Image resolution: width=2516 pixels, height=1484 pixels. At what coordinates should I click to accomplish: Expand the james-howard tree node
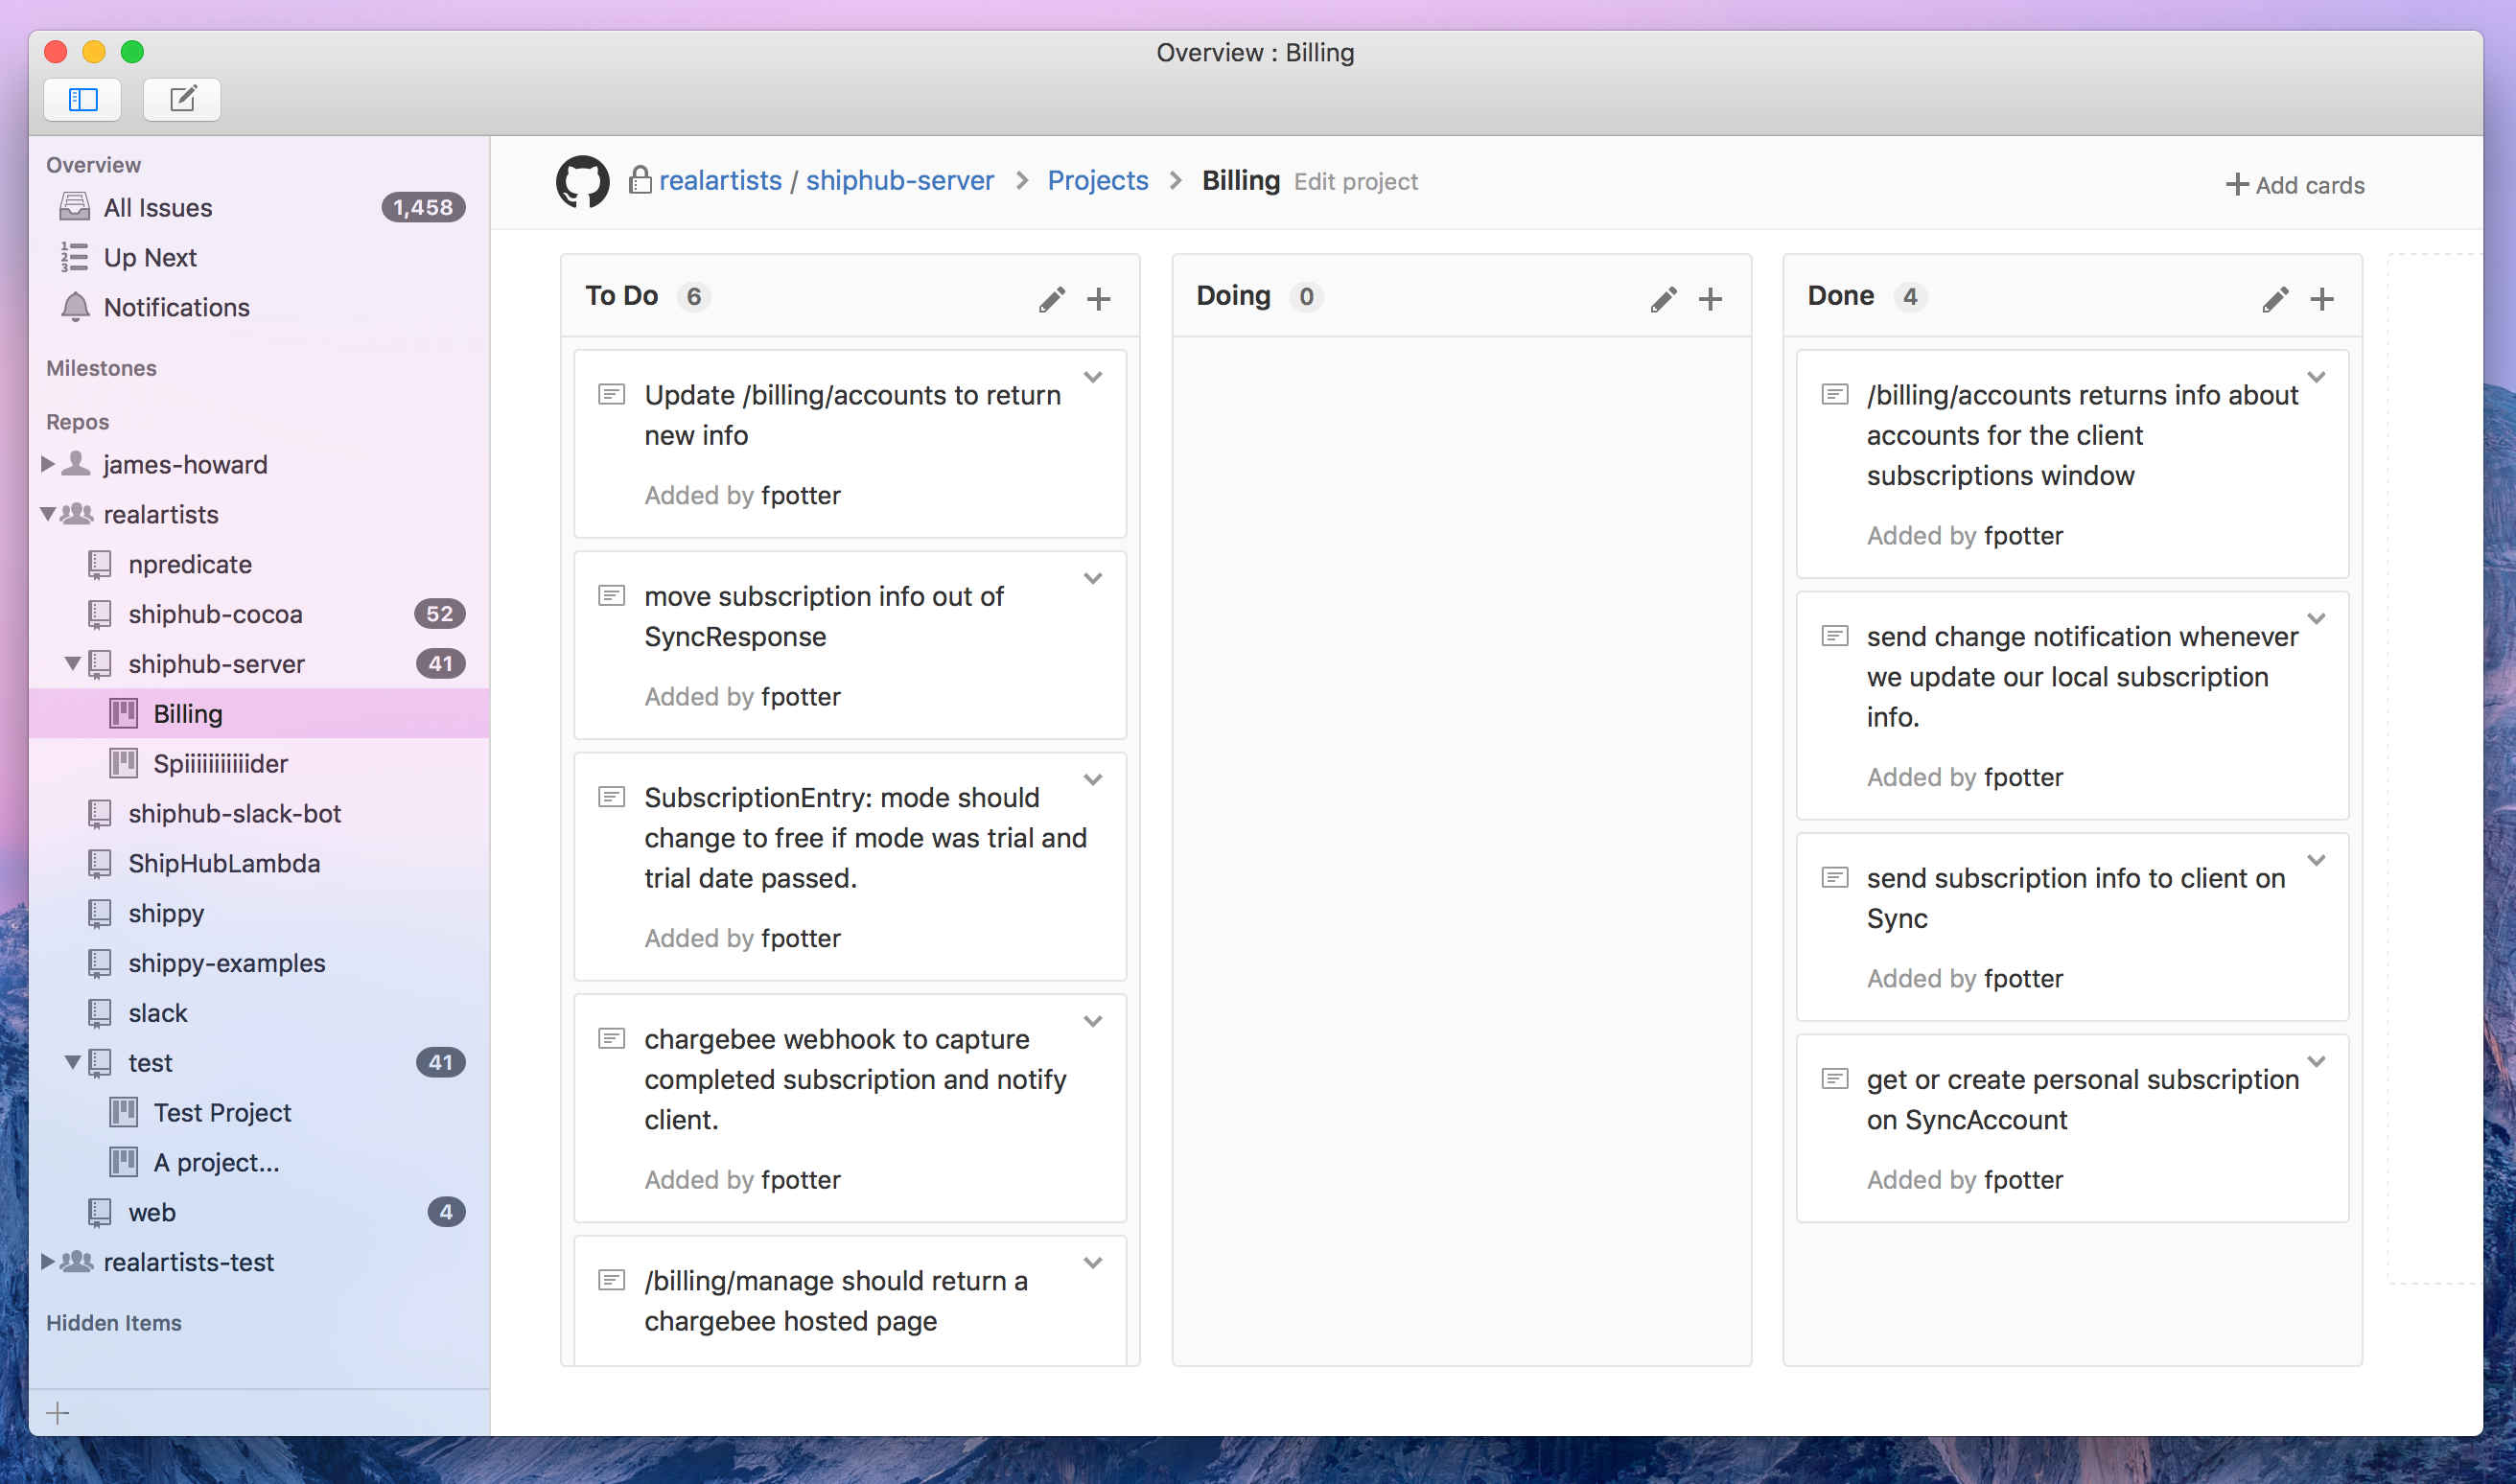tap(47, 464)
